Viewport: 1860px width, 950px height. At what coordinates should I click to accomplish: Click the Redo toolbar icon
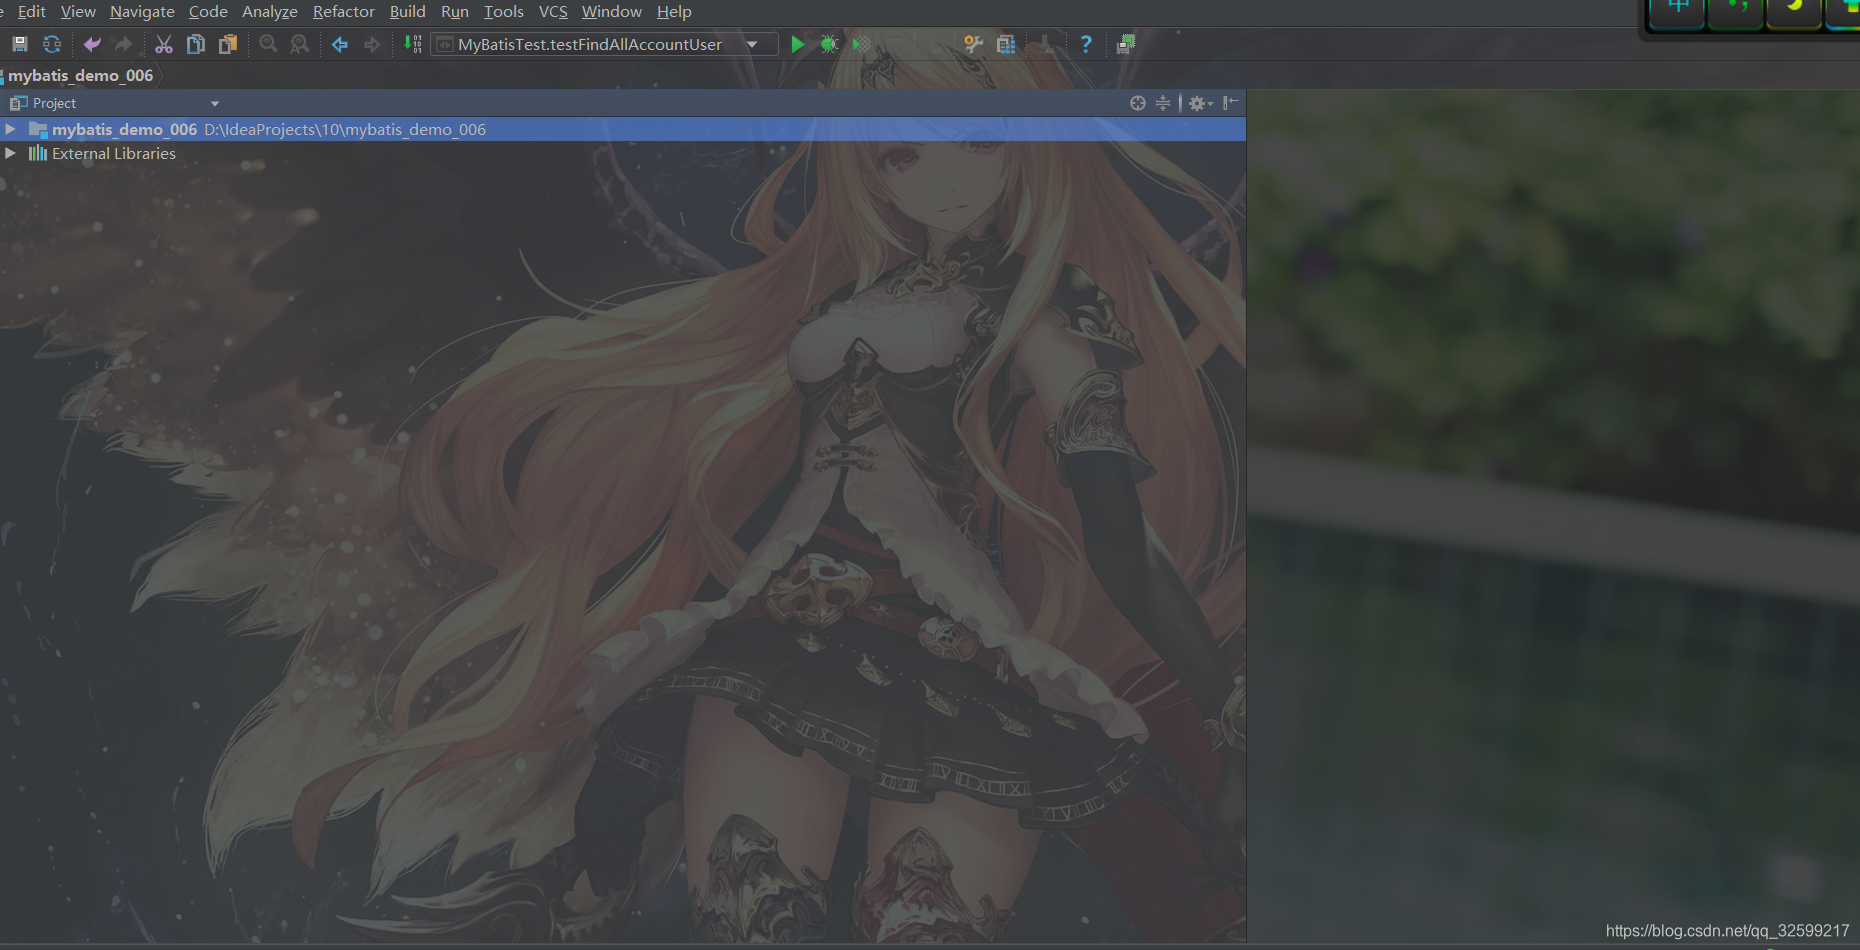[x=123, y=44]
